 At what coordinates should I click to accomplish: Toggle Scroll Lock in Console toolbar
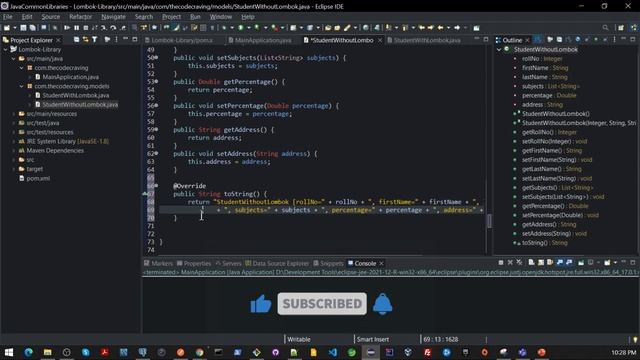pos(541,262)
